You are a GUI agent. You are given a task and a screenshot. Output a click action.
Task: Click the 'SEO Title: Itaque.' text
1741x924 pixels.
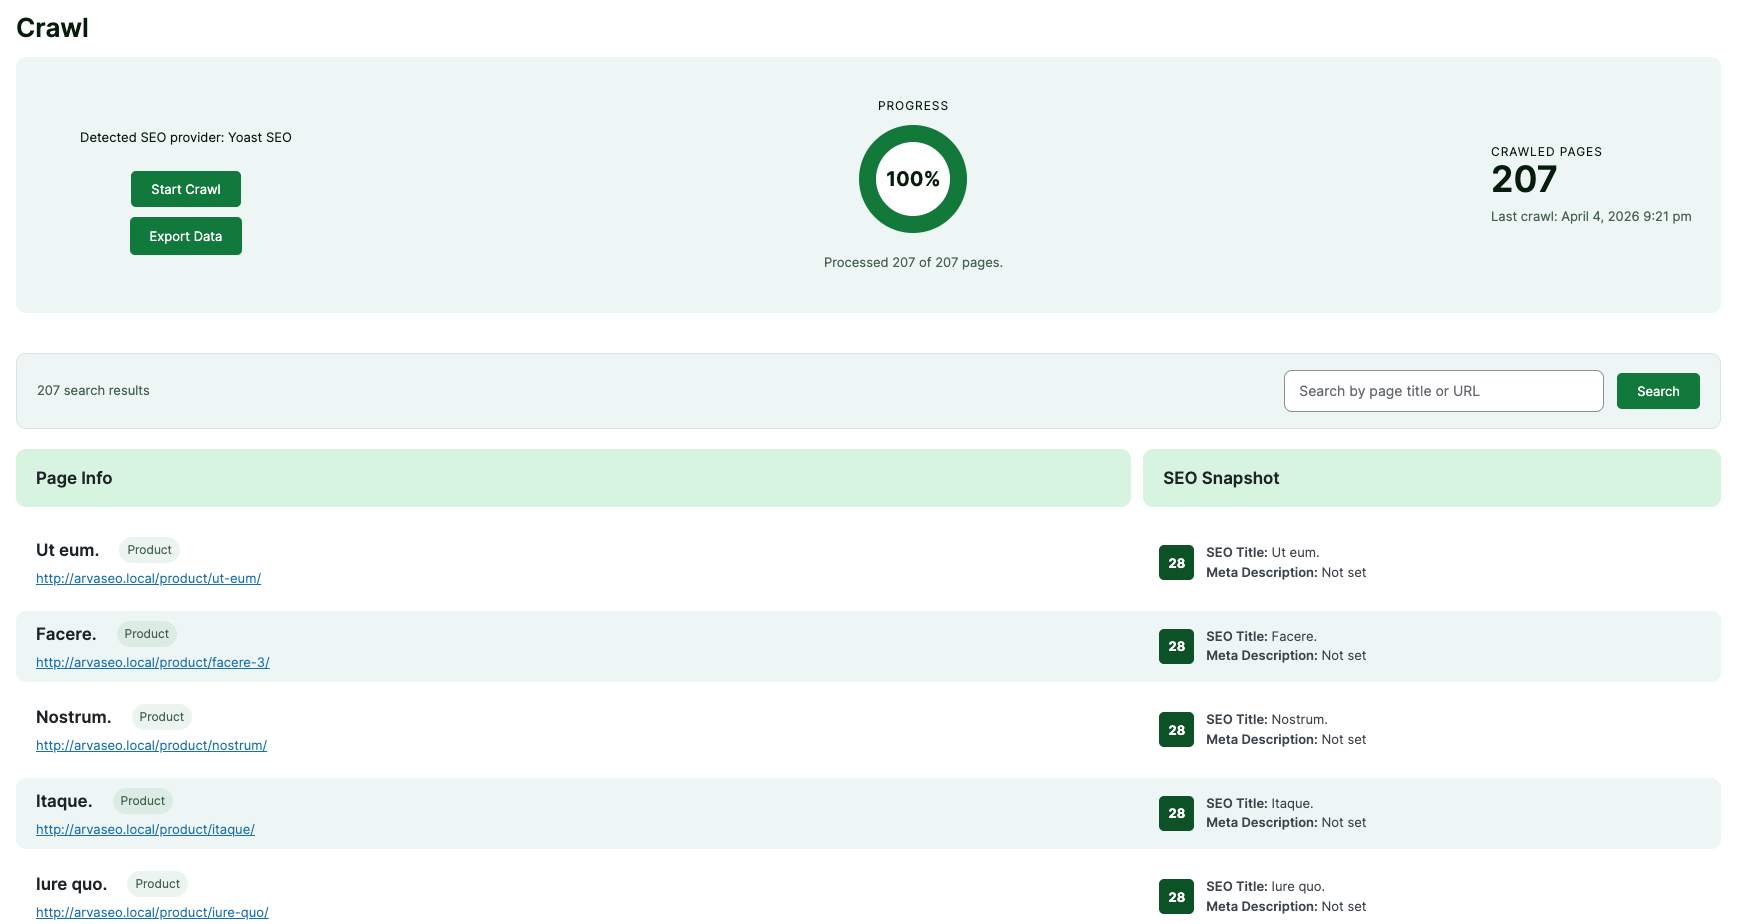tap(1260, 803)
